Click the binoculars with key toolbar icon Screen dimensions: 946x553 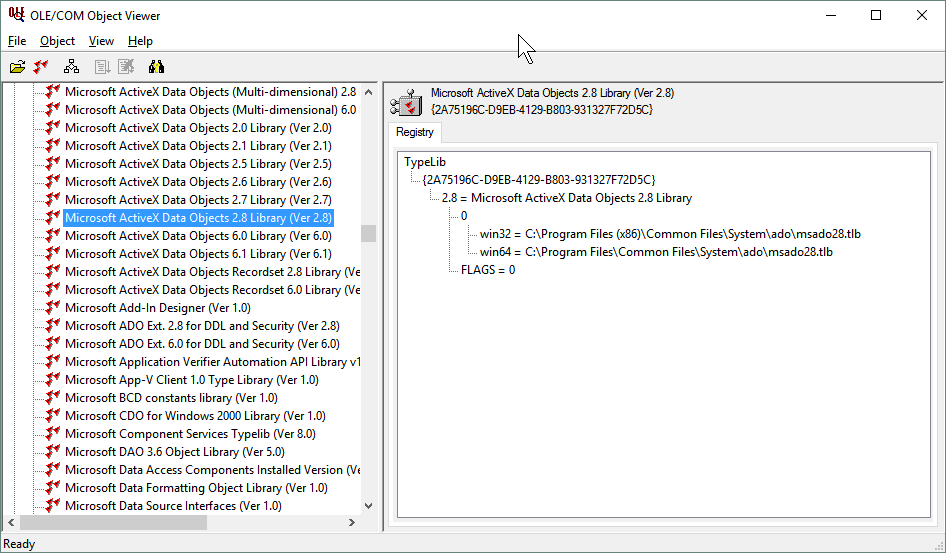(156, 67)
